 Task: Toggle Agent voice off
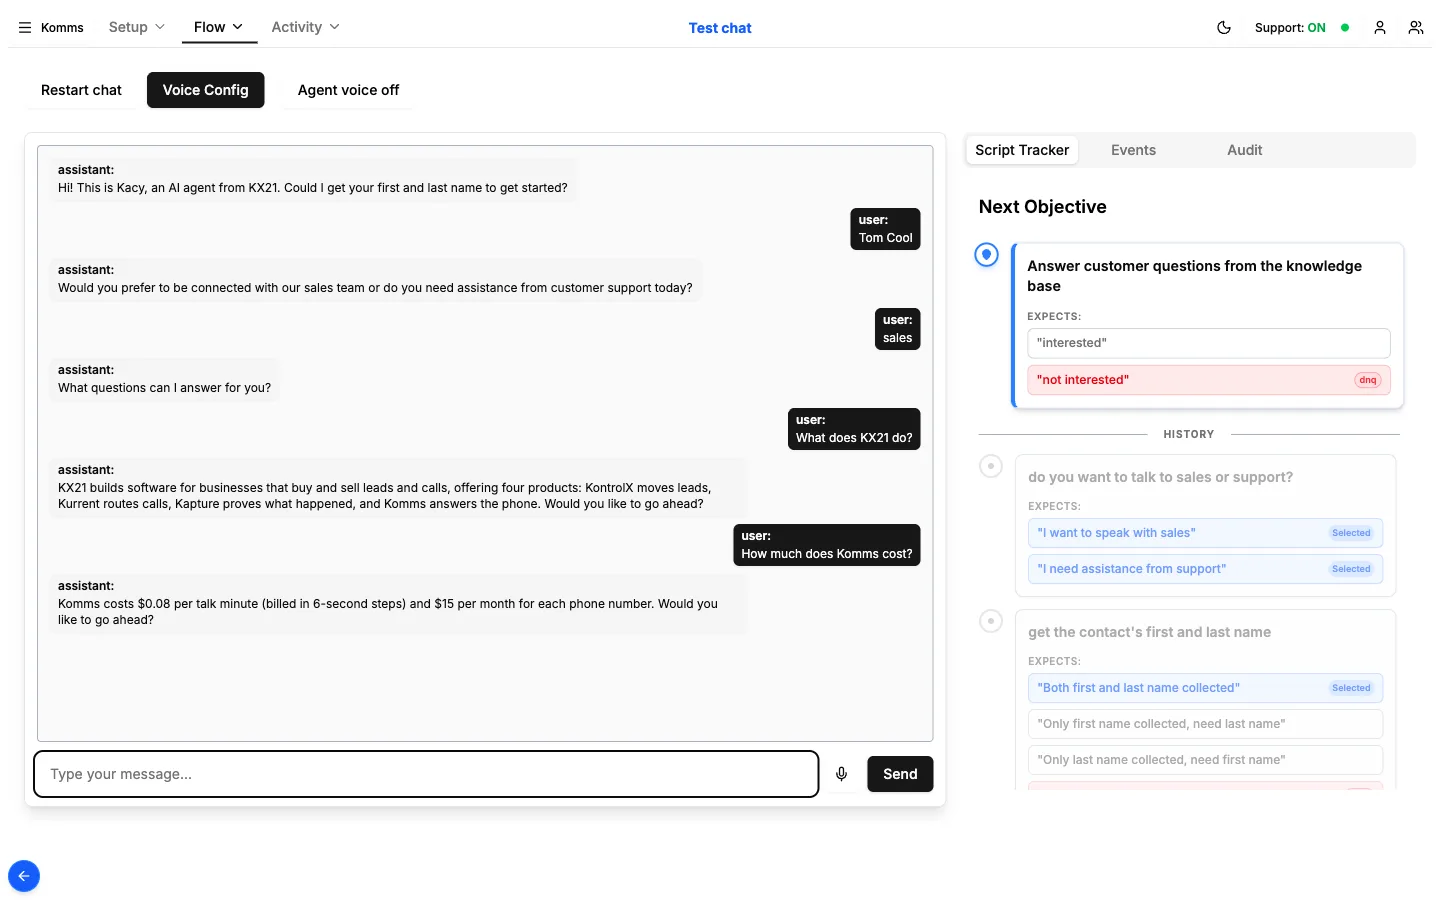pyautogui.click(x=348, y=90)
